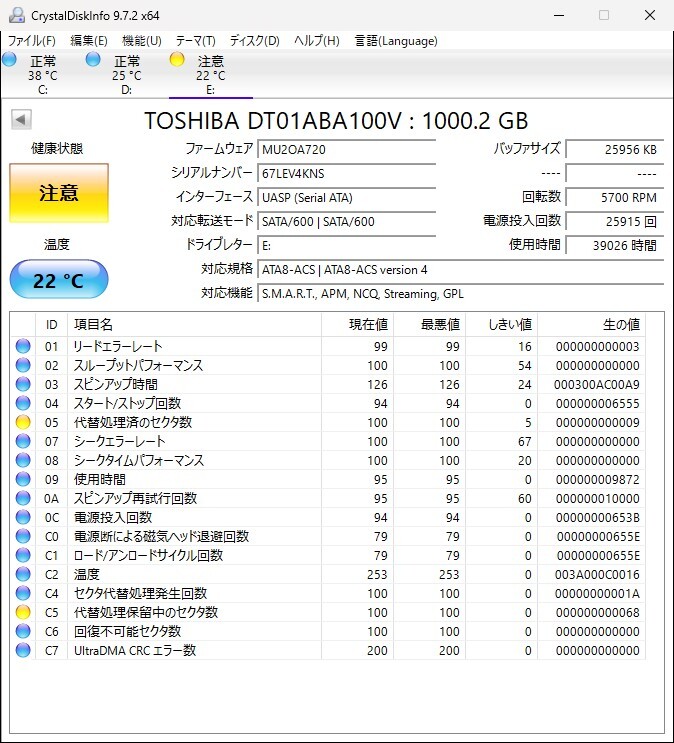Viewport: 674px width, 743px height.
Task: Click the standard field ATA8-ACS version 4
Action: [x=460, y=270]
